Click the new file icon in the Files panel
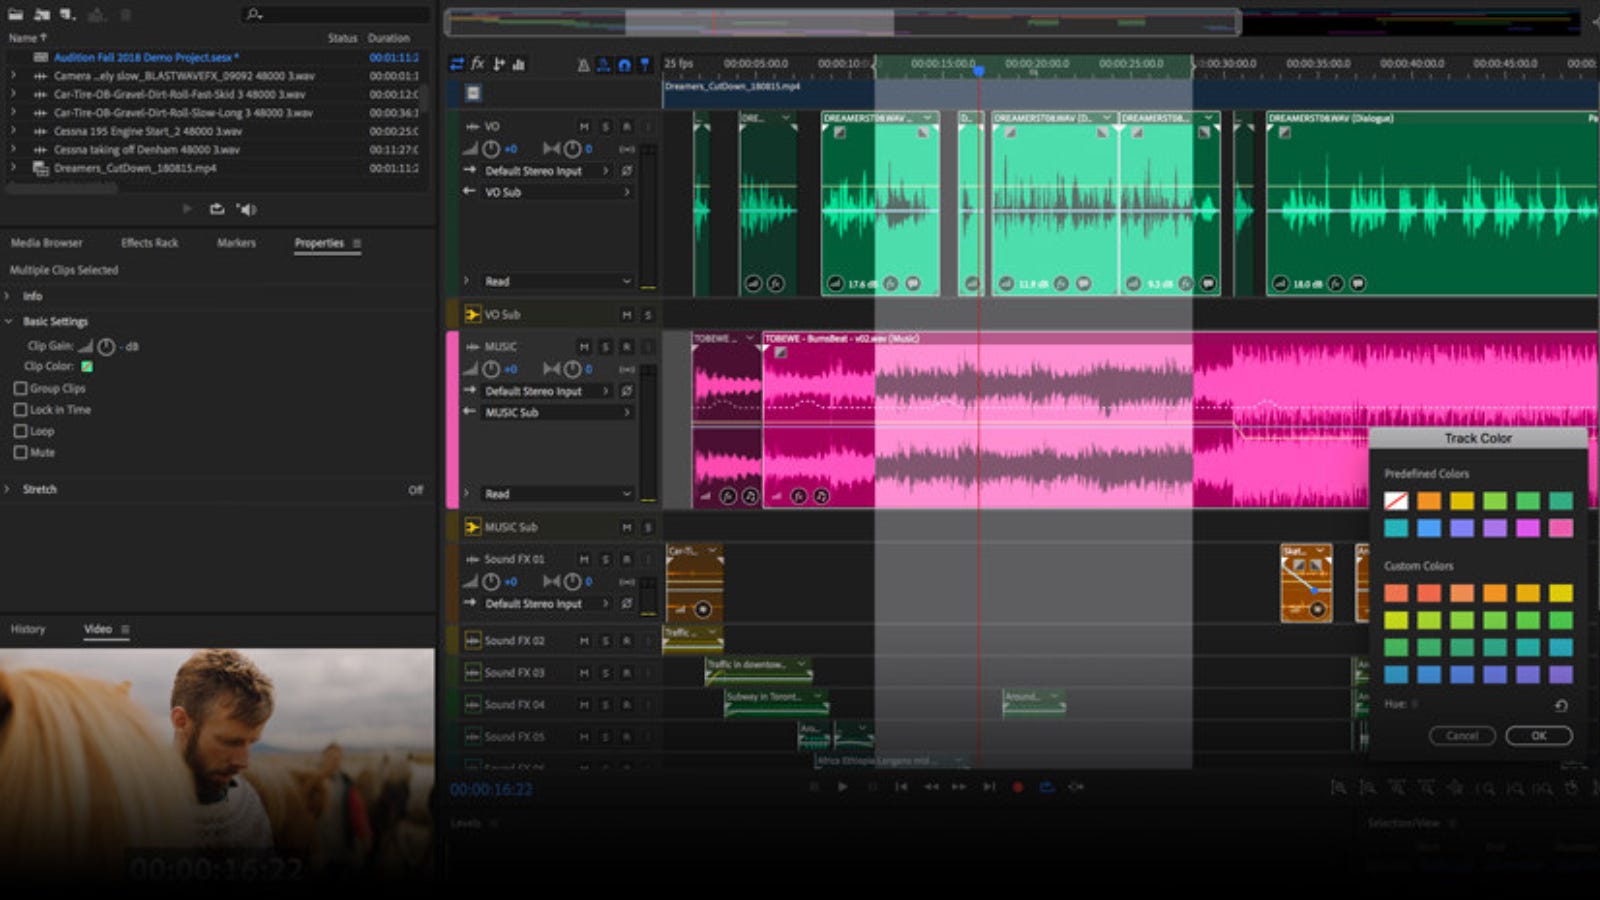 coord(68,14)
